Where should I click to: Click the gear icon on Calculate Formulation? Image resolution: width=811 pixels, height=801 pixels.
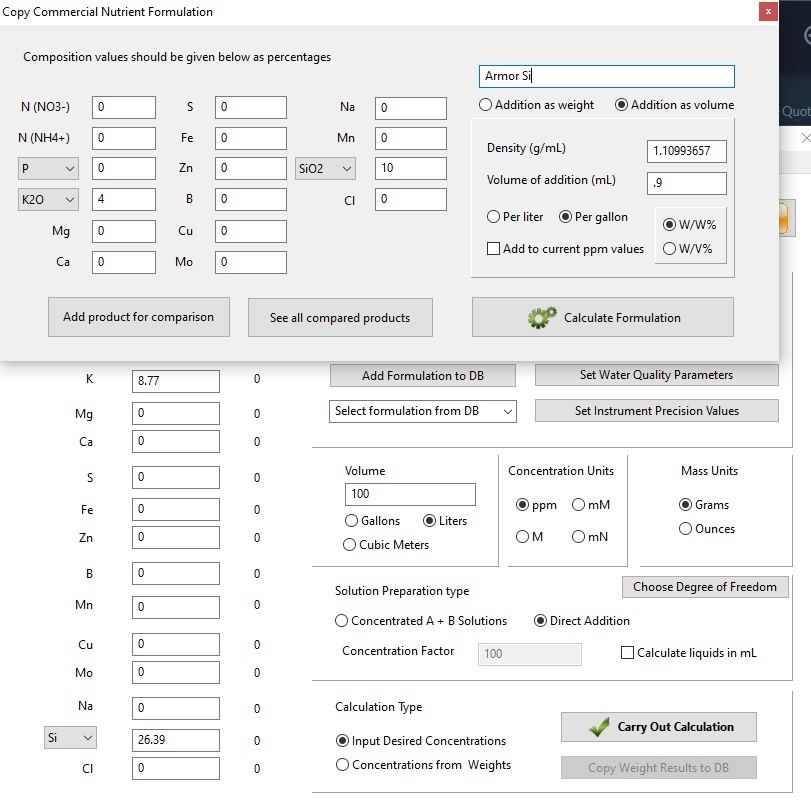(x=542, y=318)
